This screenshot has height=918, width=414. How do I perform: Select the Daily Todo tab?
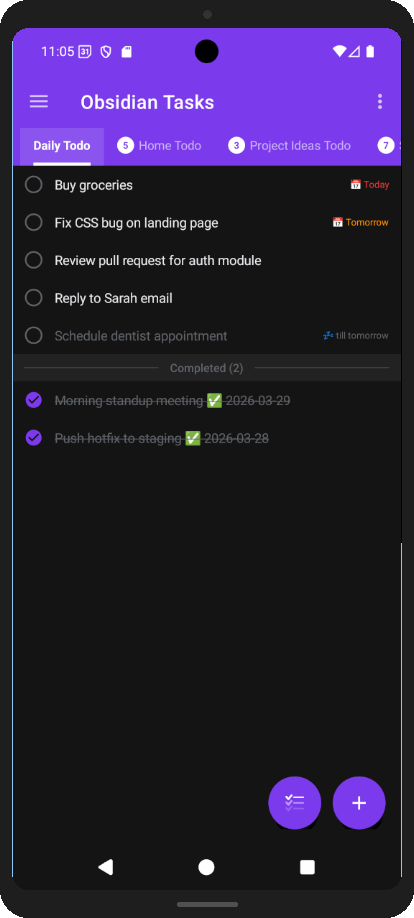coord(61,146)
